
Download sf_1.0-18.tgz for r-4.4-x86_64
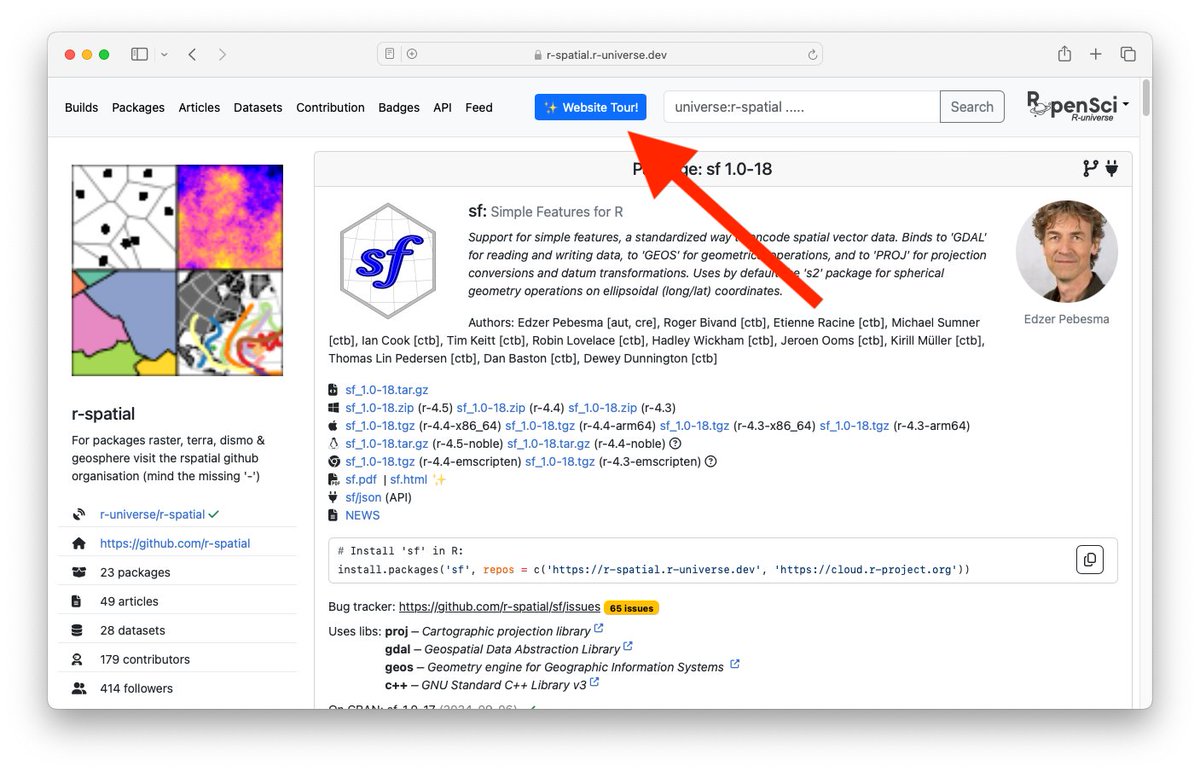click(380, 426)
